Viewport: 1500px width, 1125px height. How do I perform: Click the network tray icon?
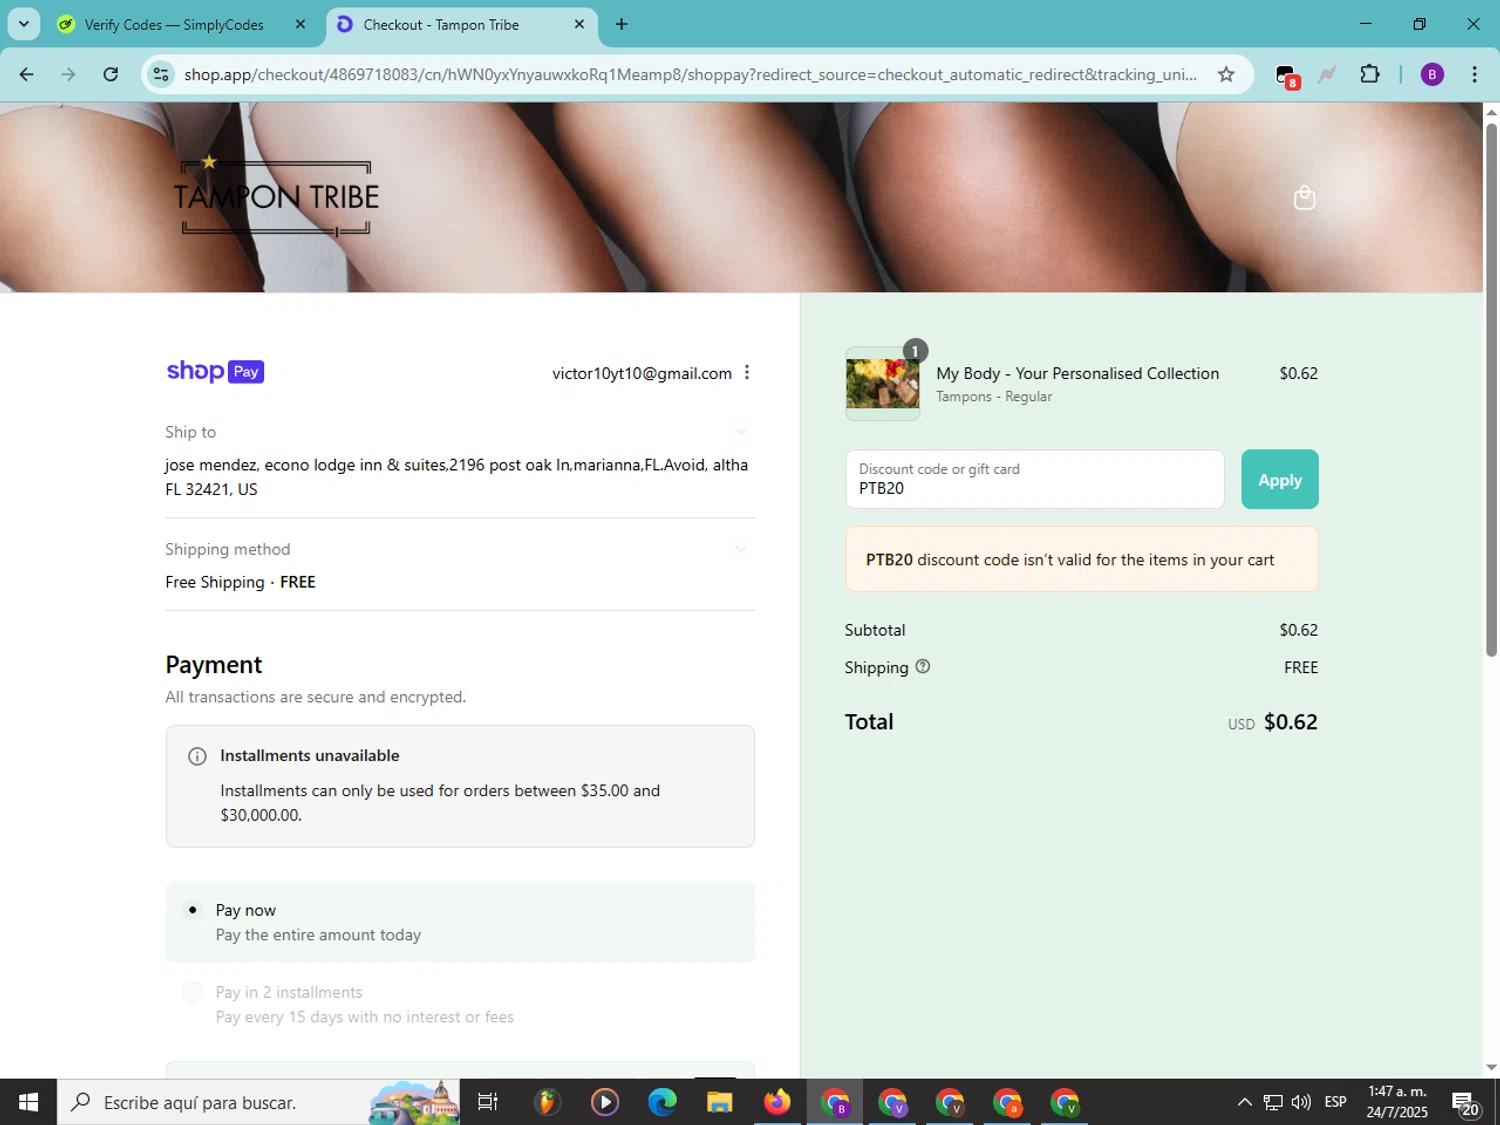click(x=1273, y=1102)
